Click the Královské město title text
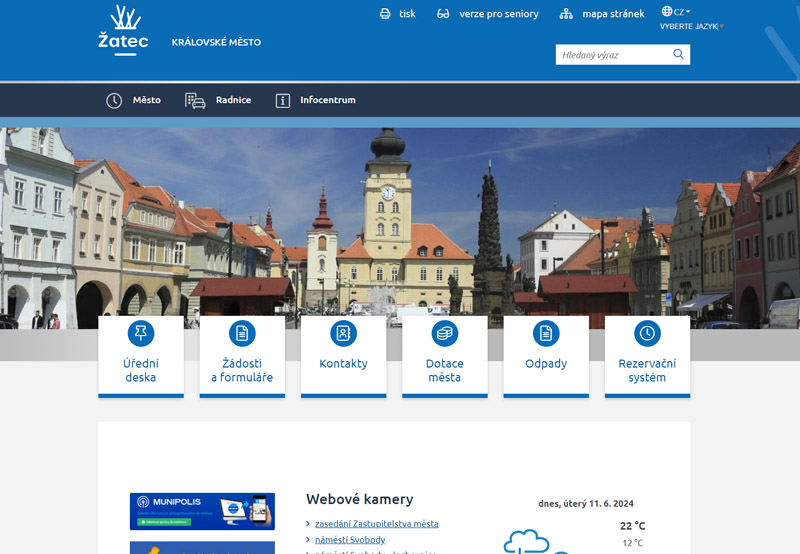This screenshot has height=554, width=800. [x=216, y=42]
